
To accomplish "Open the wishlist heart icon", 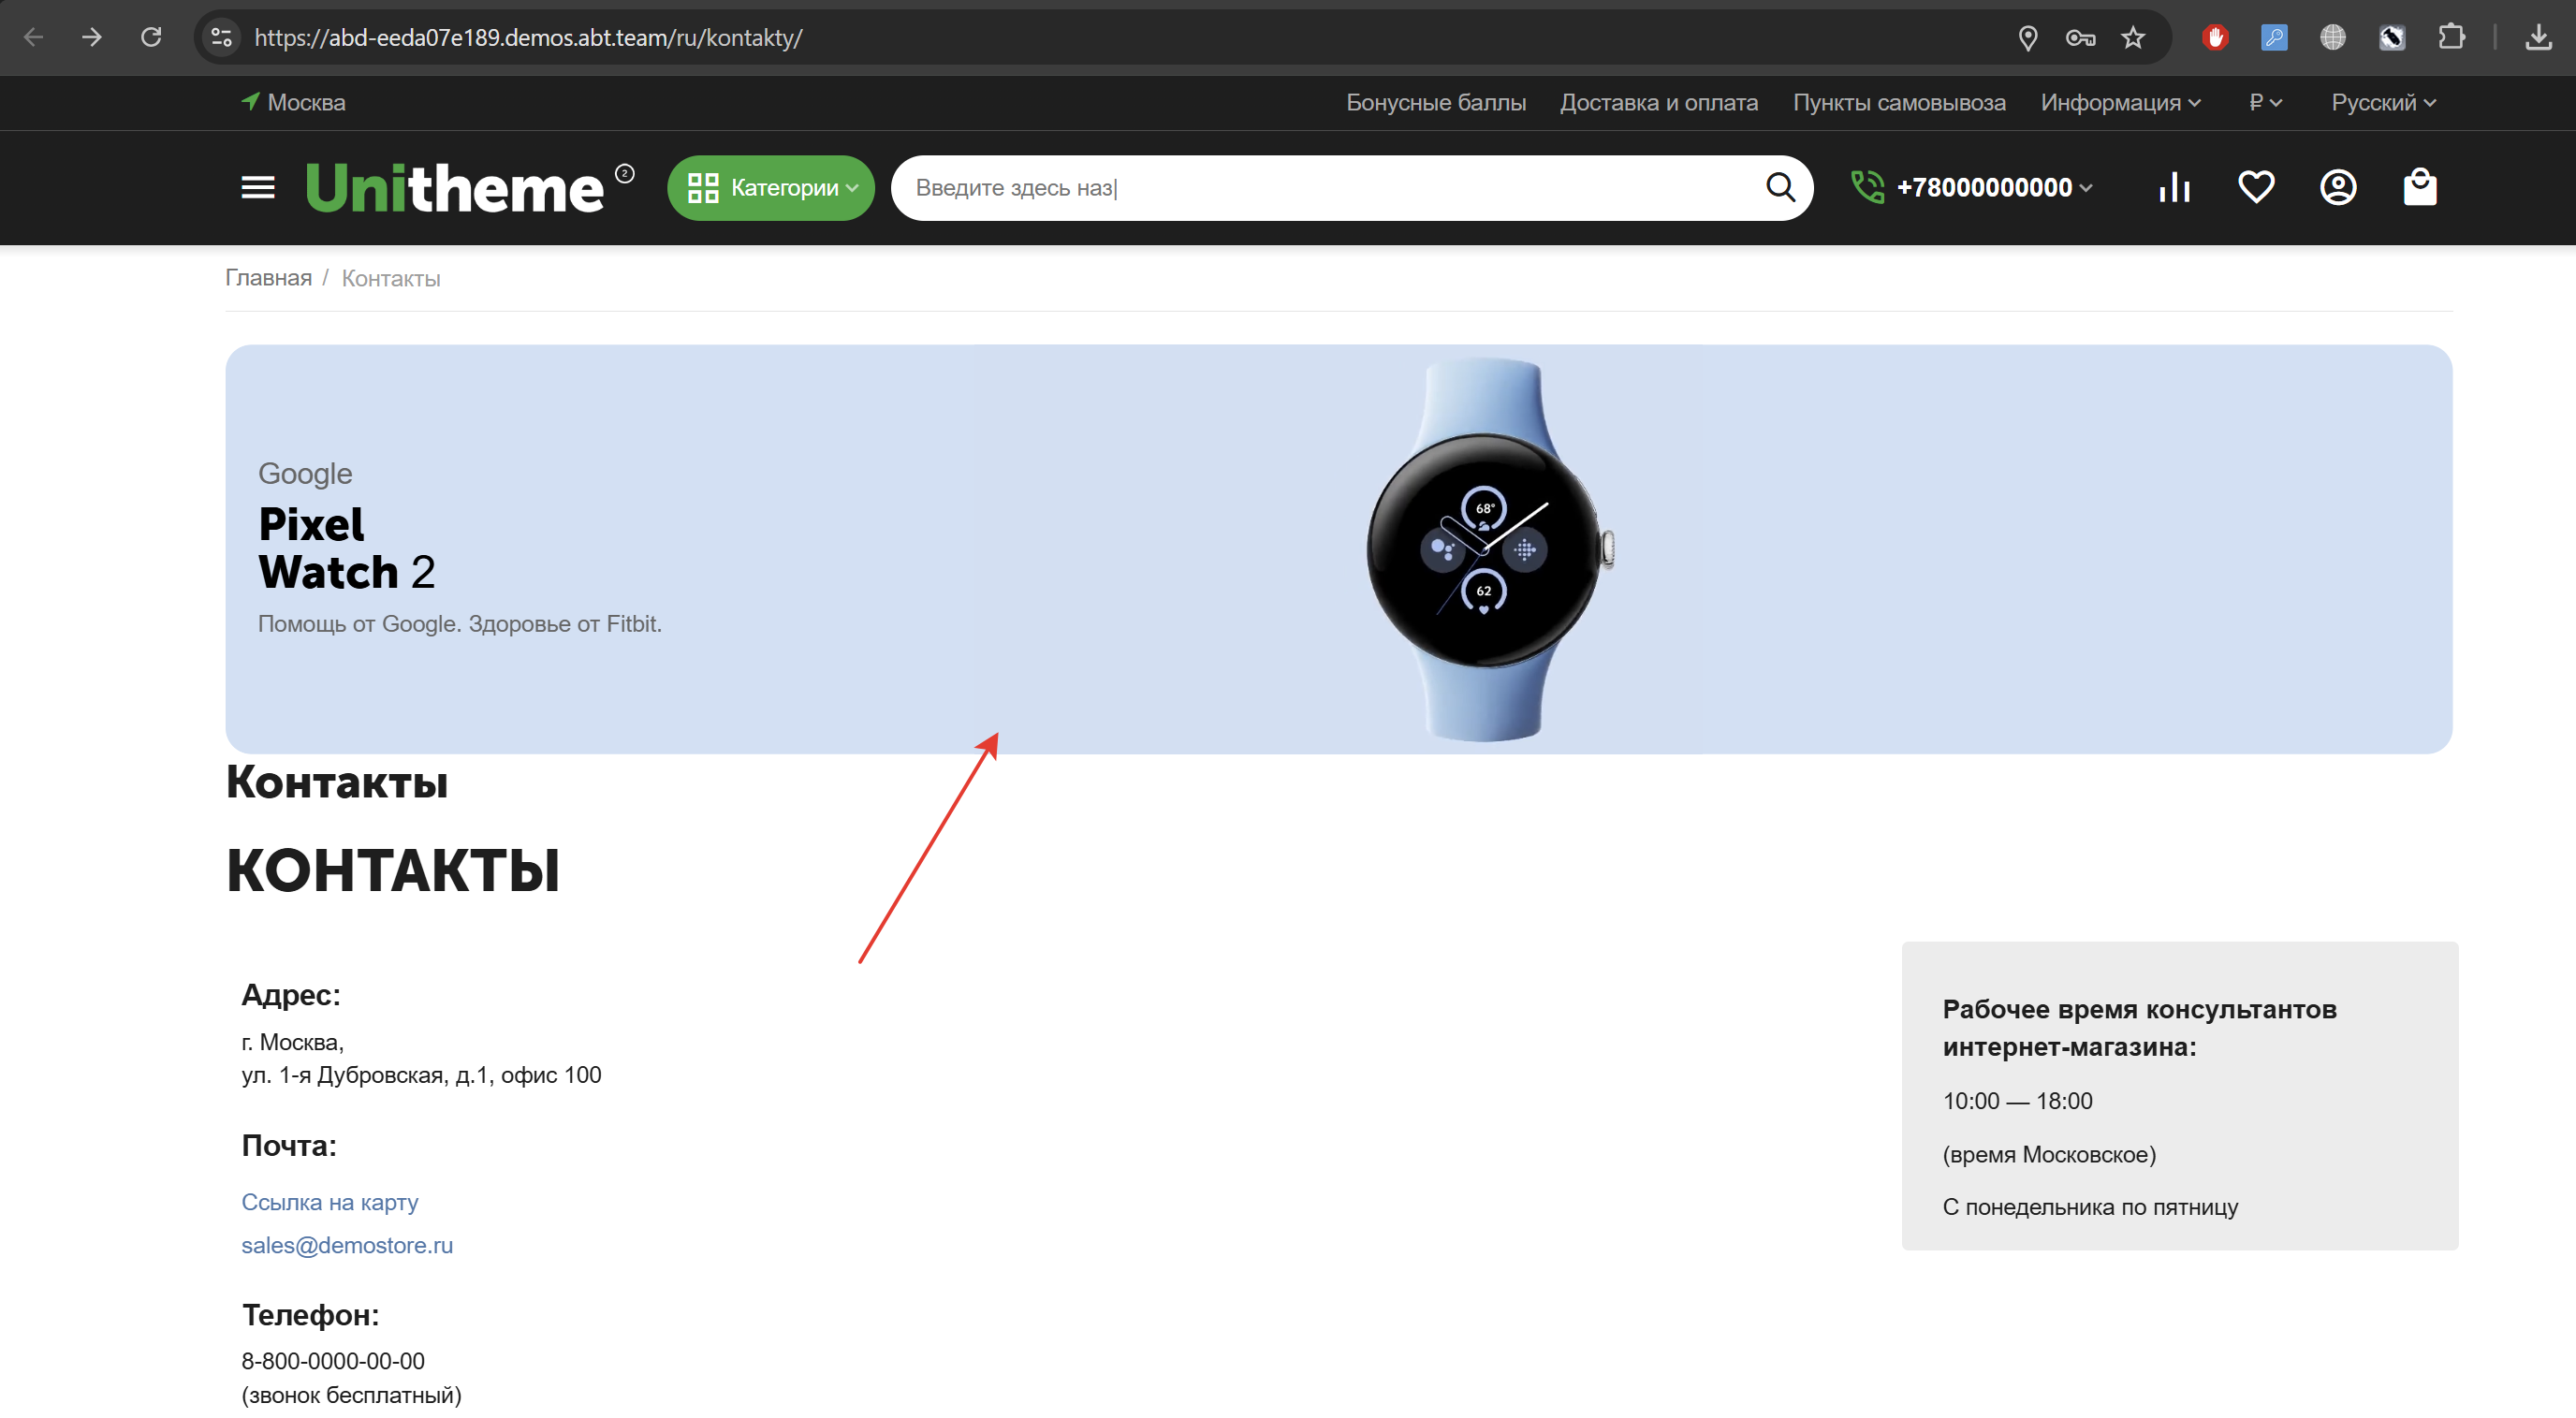I will coord(2256,187).
